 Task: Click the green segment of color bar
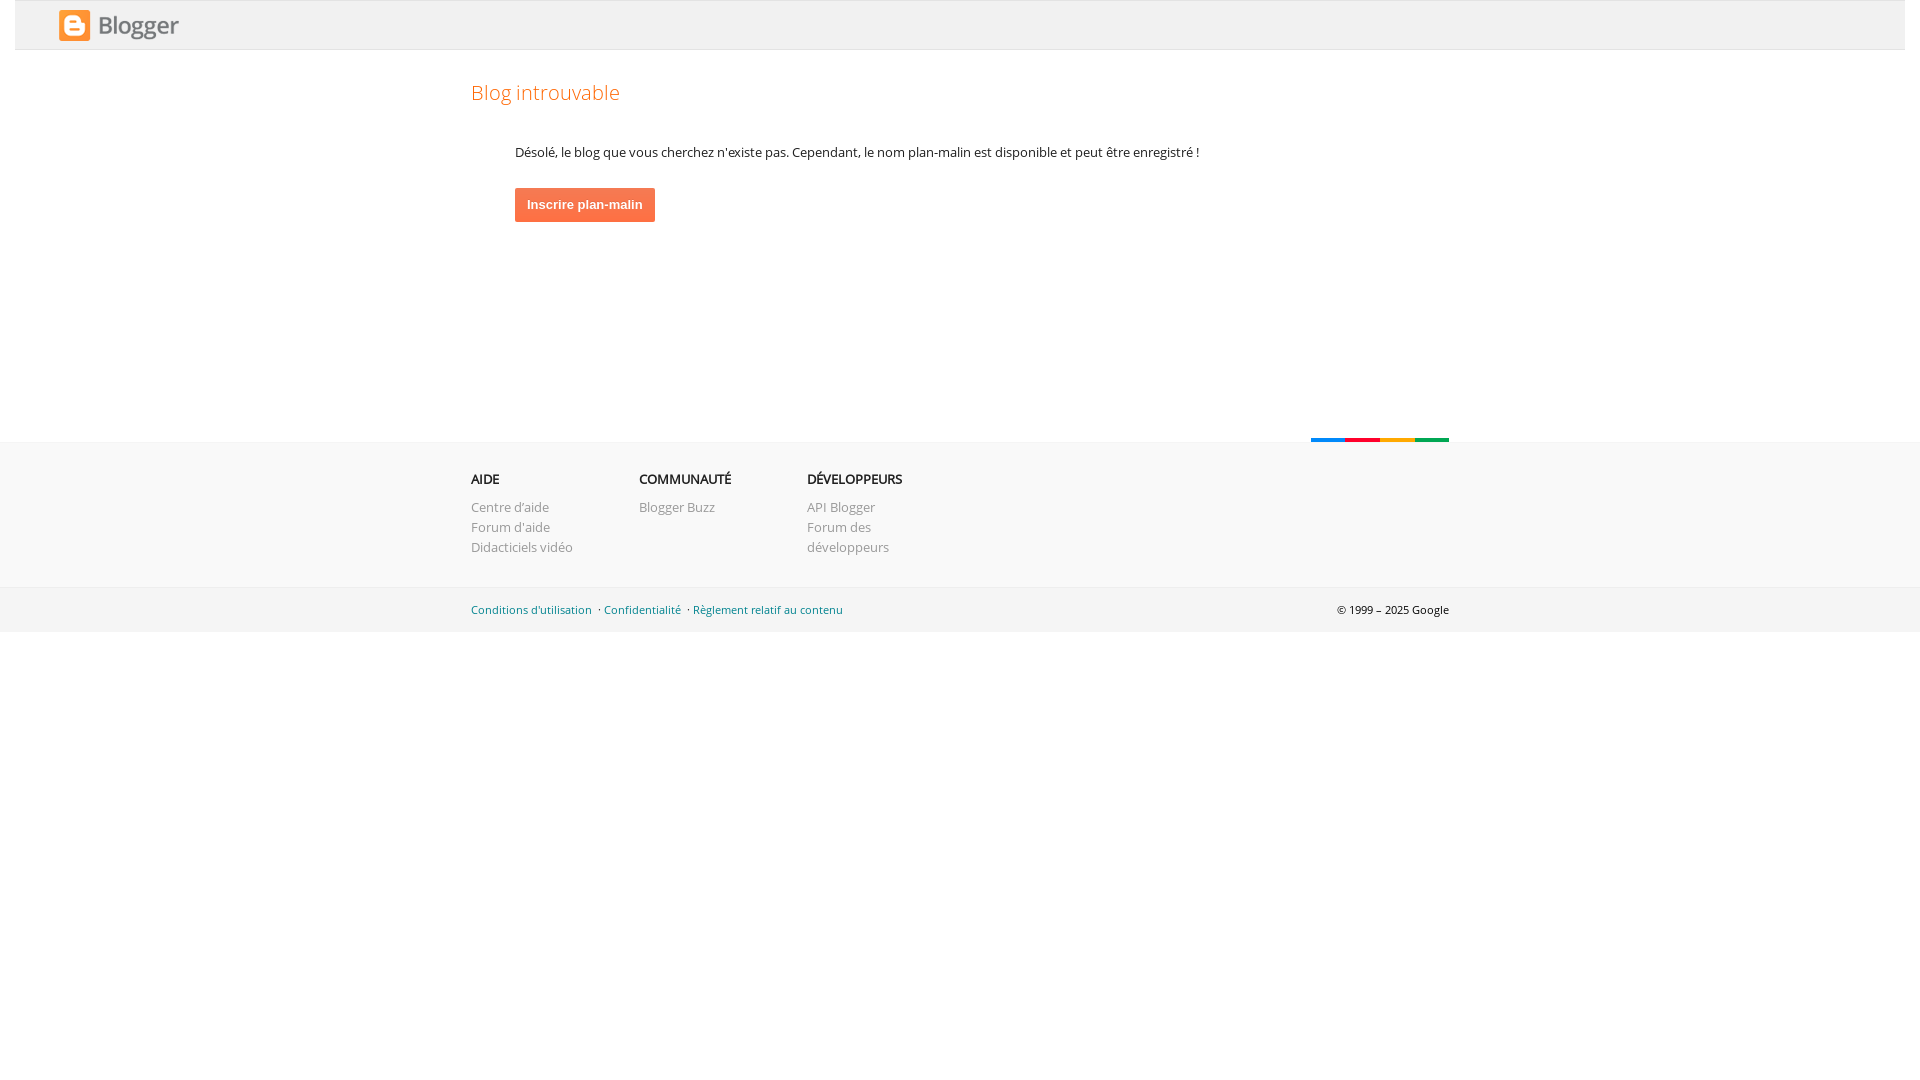click(x=1431, y=439)
